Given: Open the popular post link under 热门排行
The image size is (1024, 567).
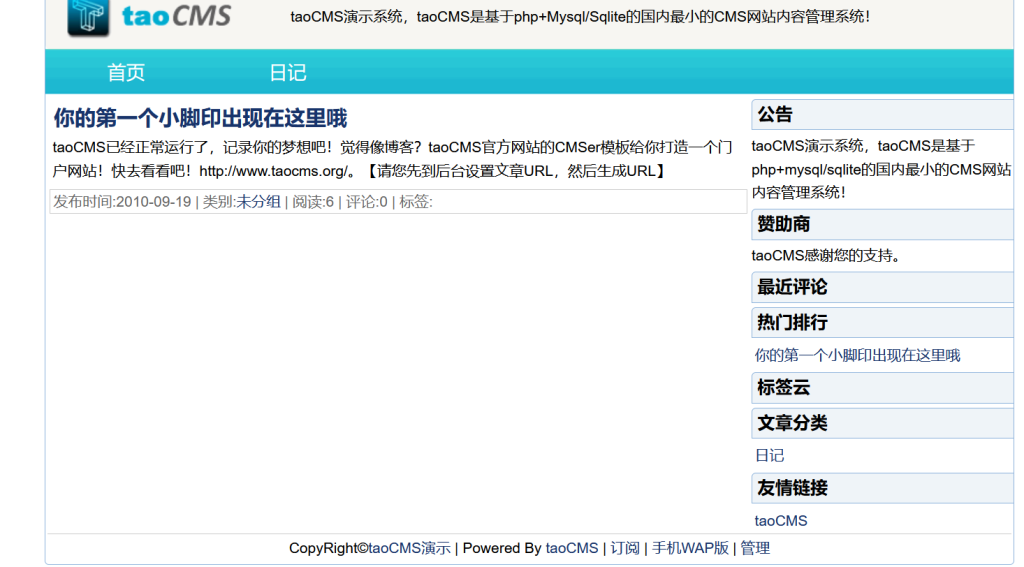Looking at the screenshot, I should [x=857, y=355].
